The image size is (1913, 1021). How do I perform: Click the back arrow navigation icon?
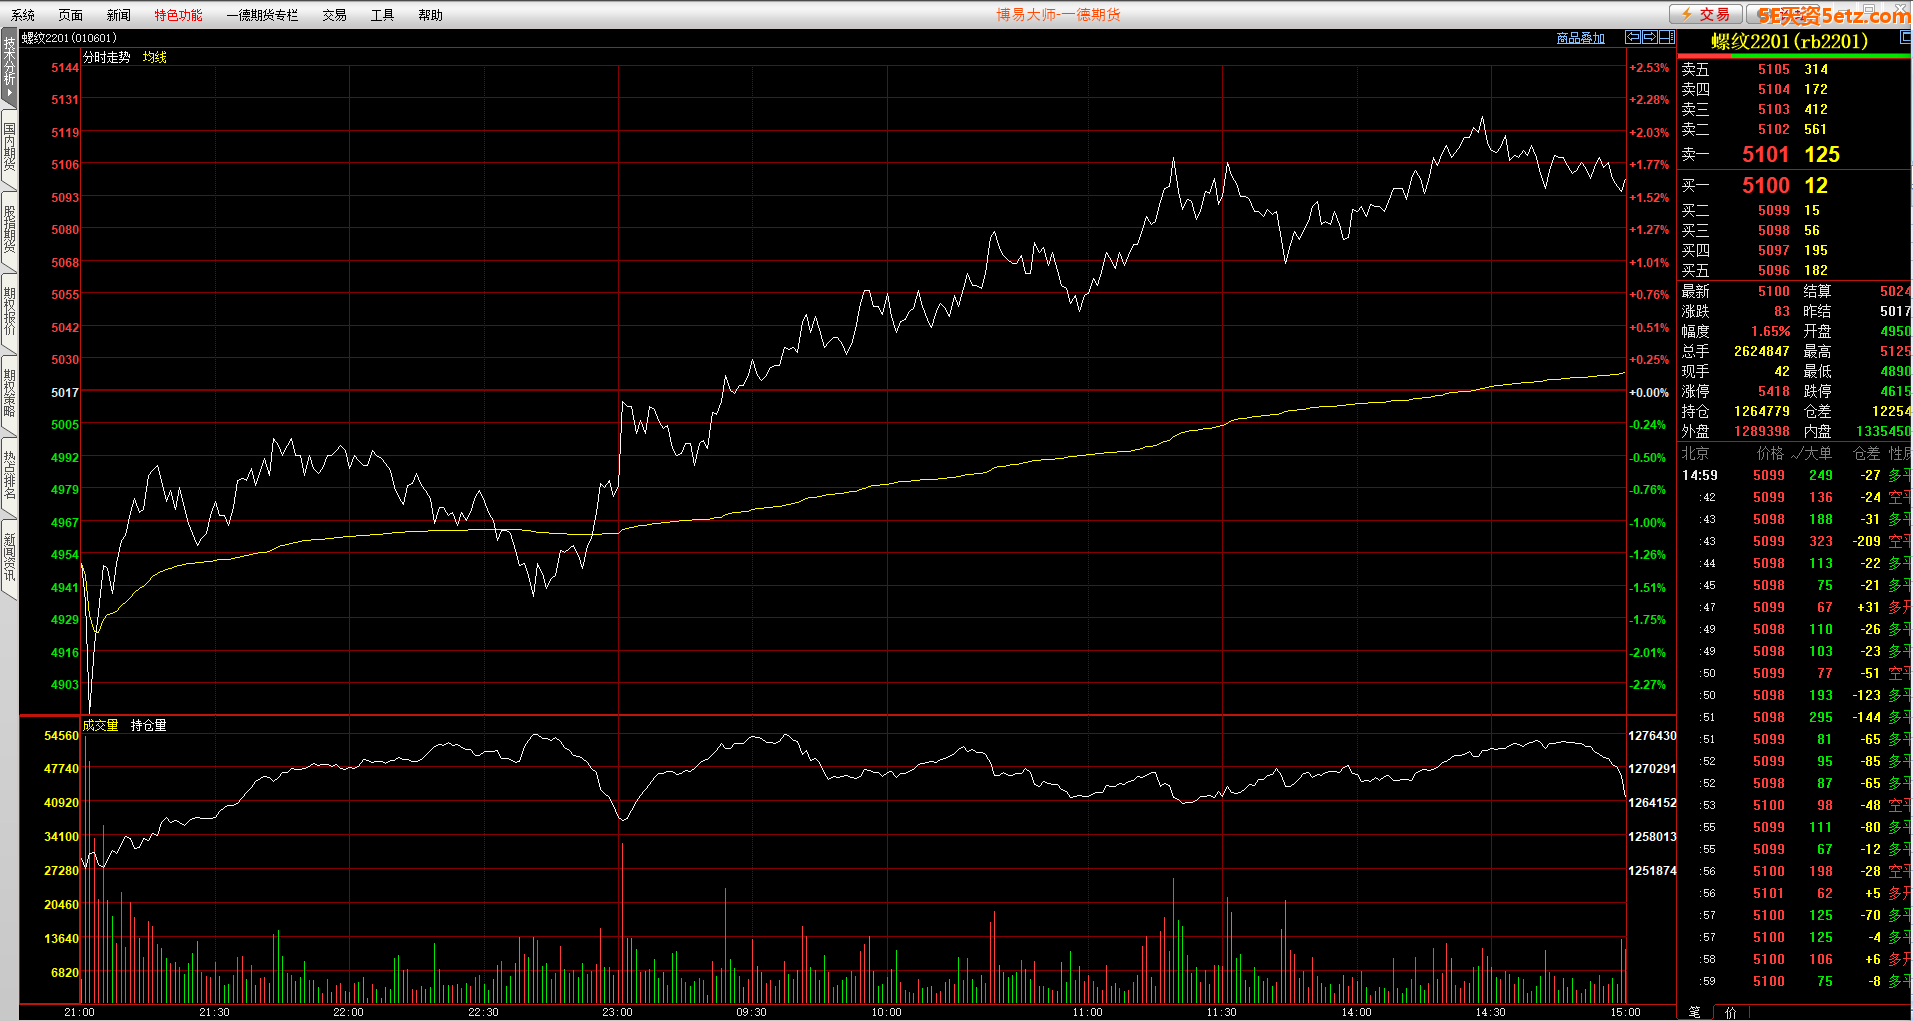pyautogui.click(x=1633, y=38)
